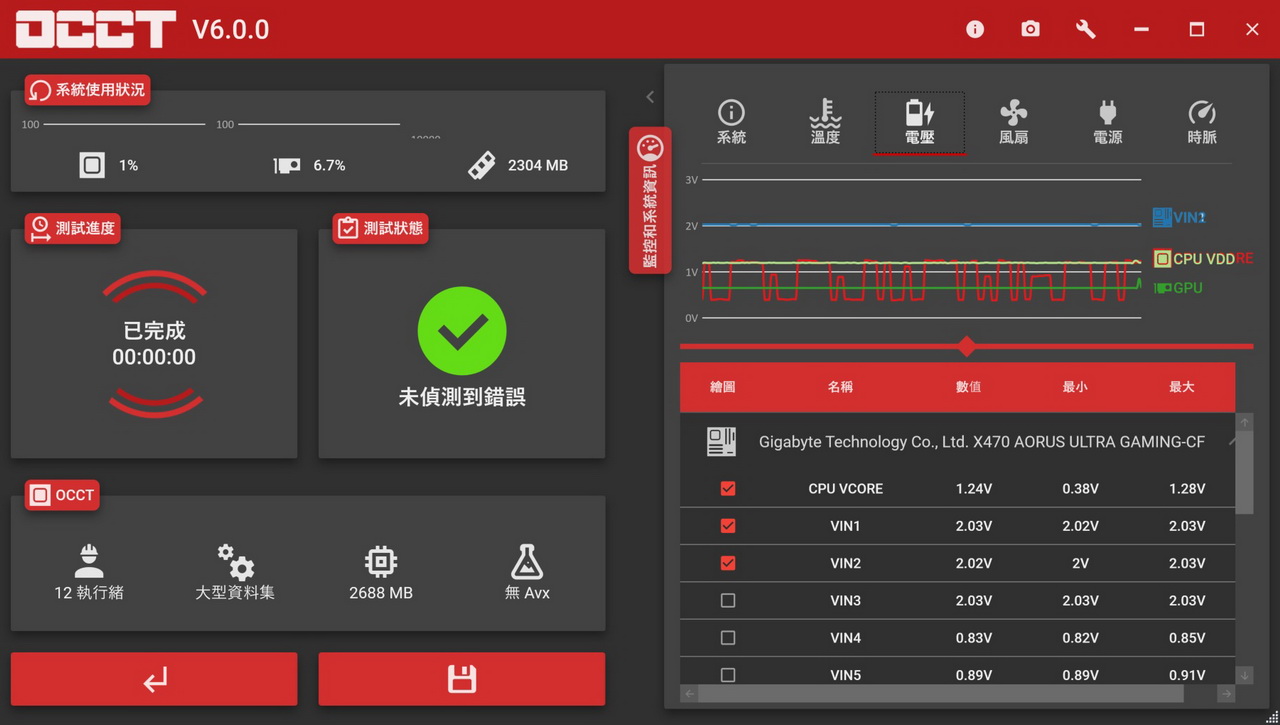Click the table's vertical scrollbar thumb
This screenshot has width=1280, height=725.
1244,473
